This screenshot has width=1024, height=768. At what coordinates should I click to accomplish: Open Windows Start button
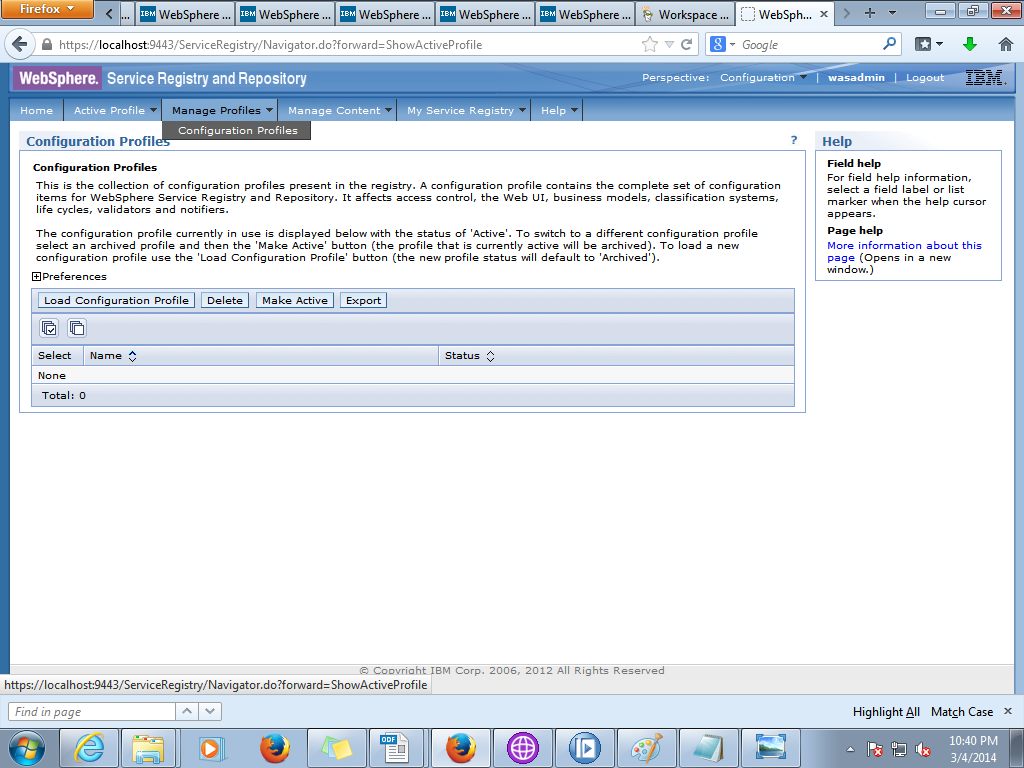26,748
